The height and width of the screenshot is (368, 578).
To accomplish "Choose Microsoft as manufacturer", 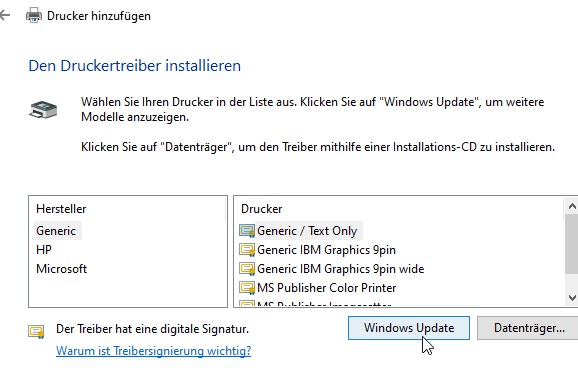I will [62, 269].
